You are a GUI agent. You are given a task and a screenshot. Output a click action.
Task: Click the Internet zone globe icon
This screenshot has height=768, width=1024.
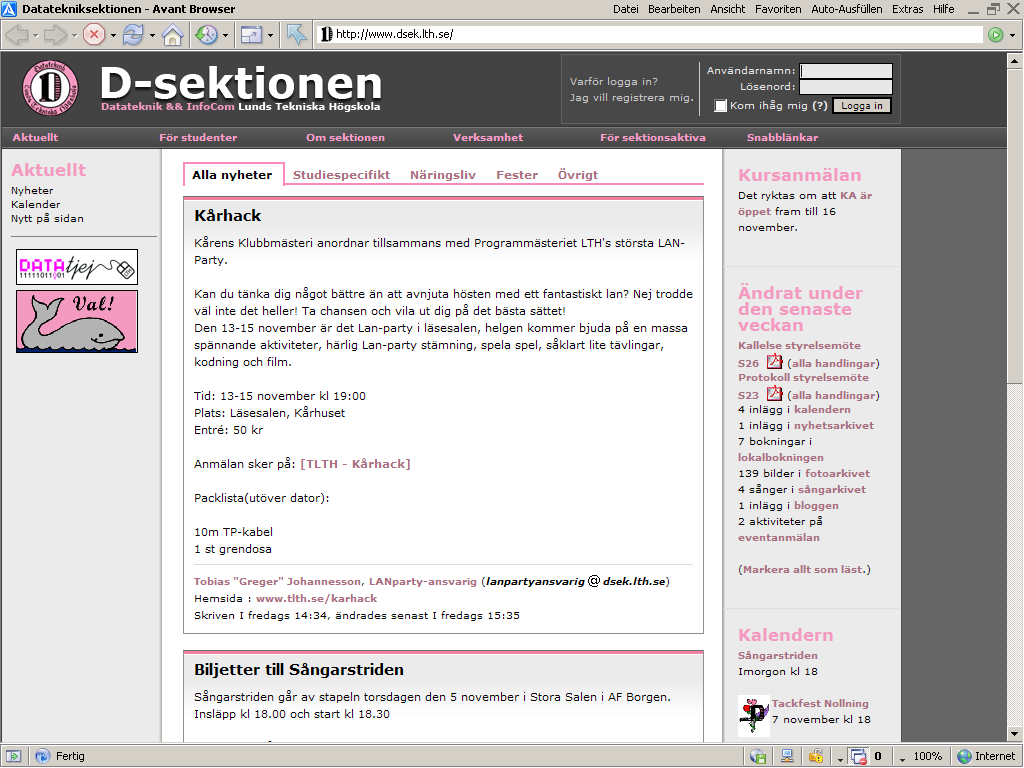click(x=965, y=756)
